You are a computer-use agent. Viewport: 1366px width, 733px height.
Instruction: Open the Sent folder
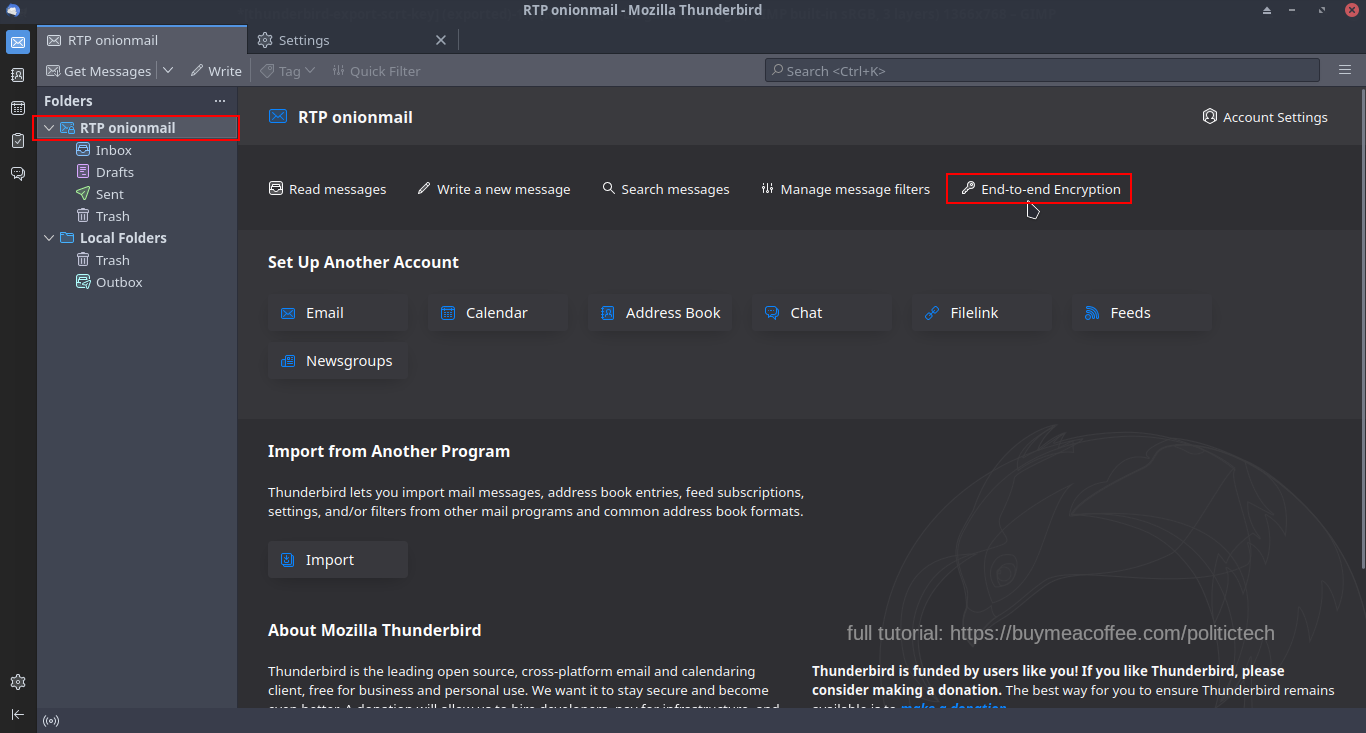(x=137, y=194)
